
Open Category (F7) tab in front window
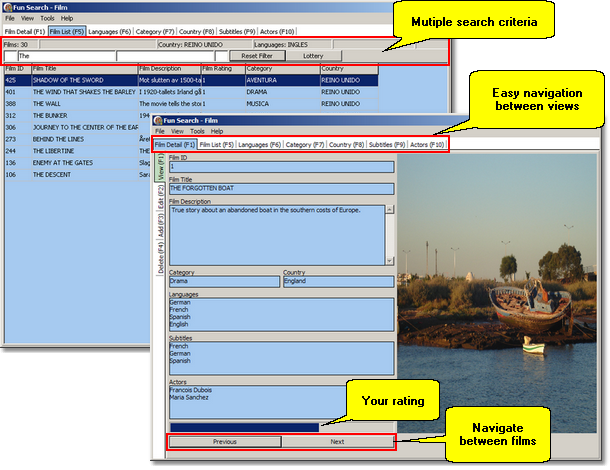tap(305, 145)
